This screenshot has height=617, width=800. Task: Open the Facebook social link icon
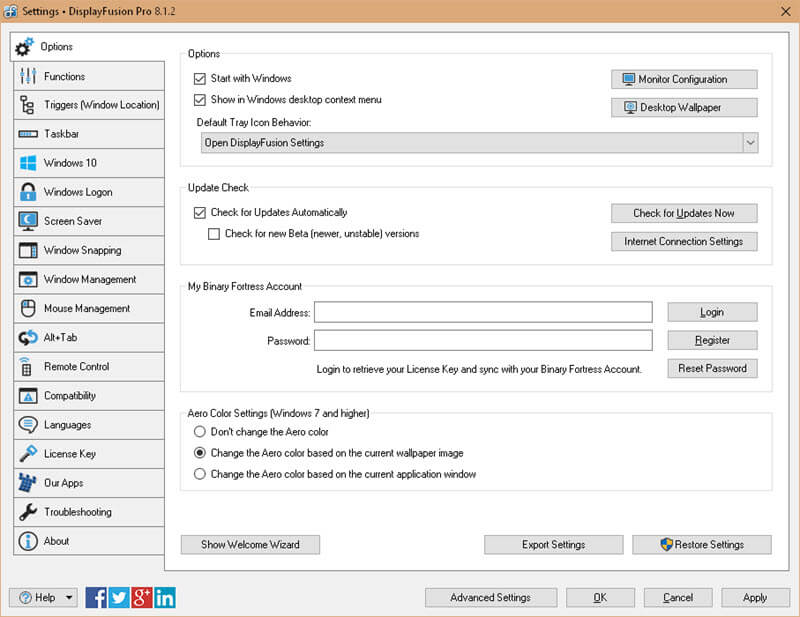pos(96,598)
